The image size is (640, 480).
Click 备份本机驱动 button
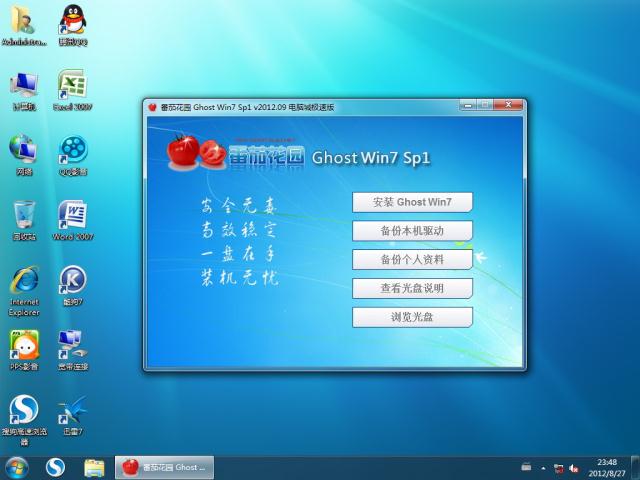coord(412,231)
